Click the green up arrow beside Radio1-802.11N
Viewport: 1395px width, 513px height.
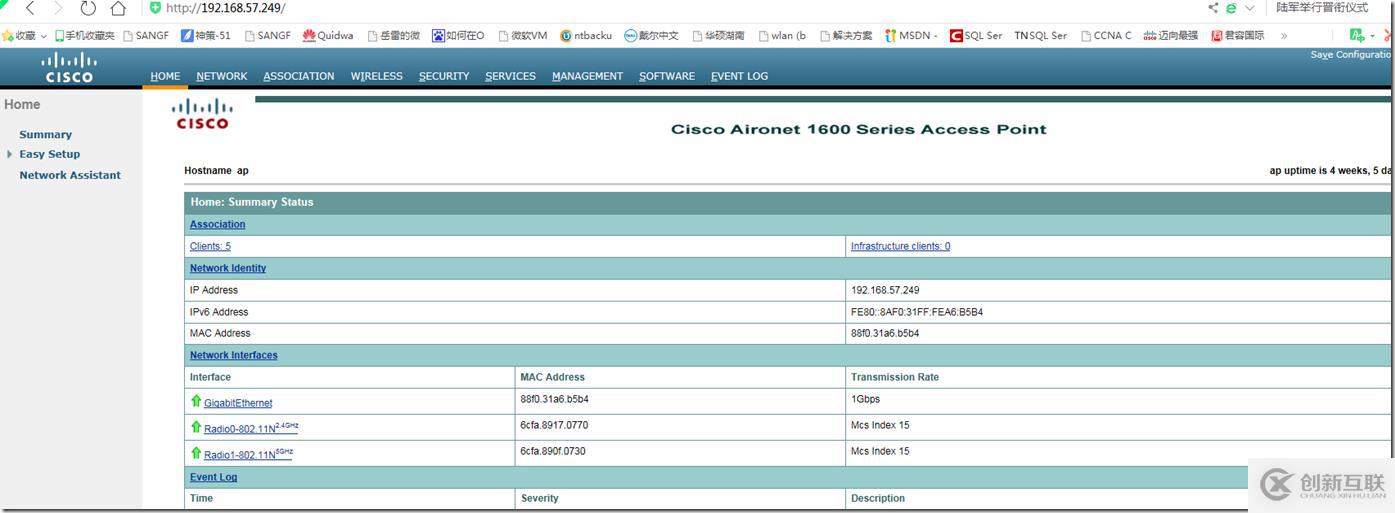[196, 453]
